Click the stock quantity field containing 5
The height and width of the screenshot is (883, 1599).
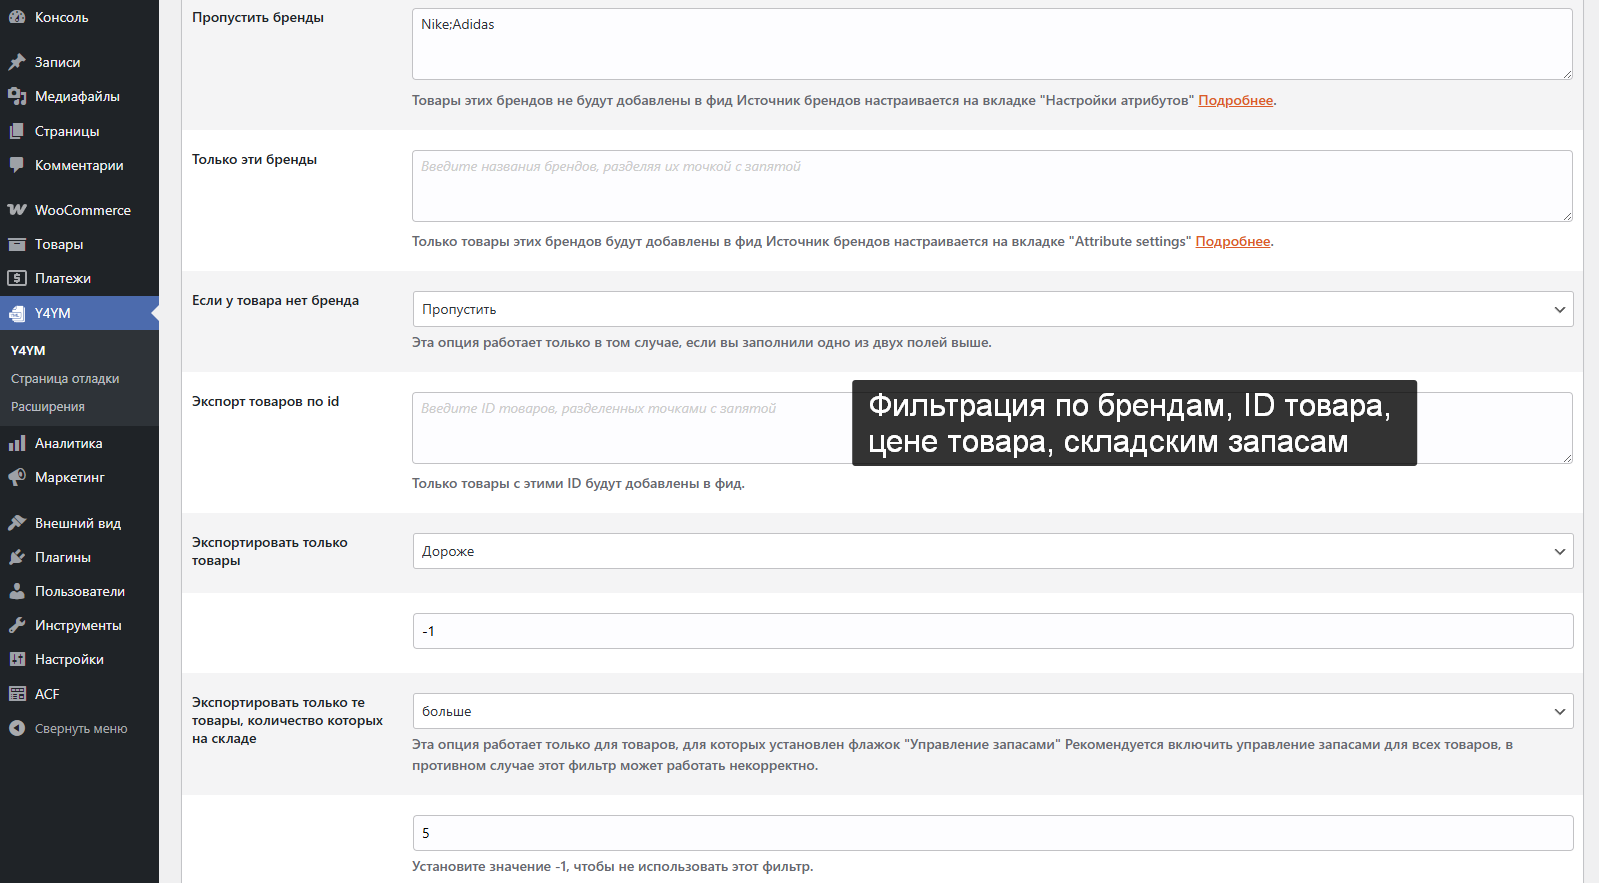click(992, 833)
